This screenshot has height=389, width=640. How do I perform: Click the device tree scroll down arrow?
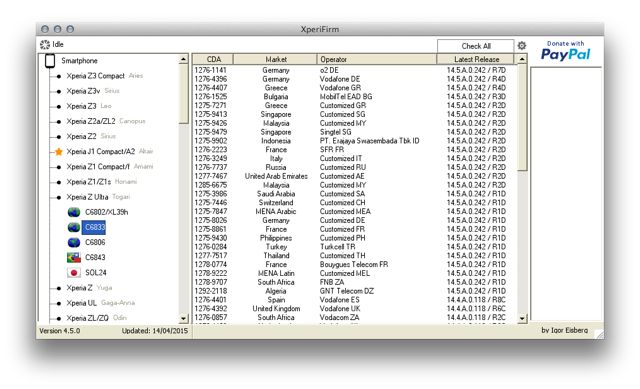point(183,318)
